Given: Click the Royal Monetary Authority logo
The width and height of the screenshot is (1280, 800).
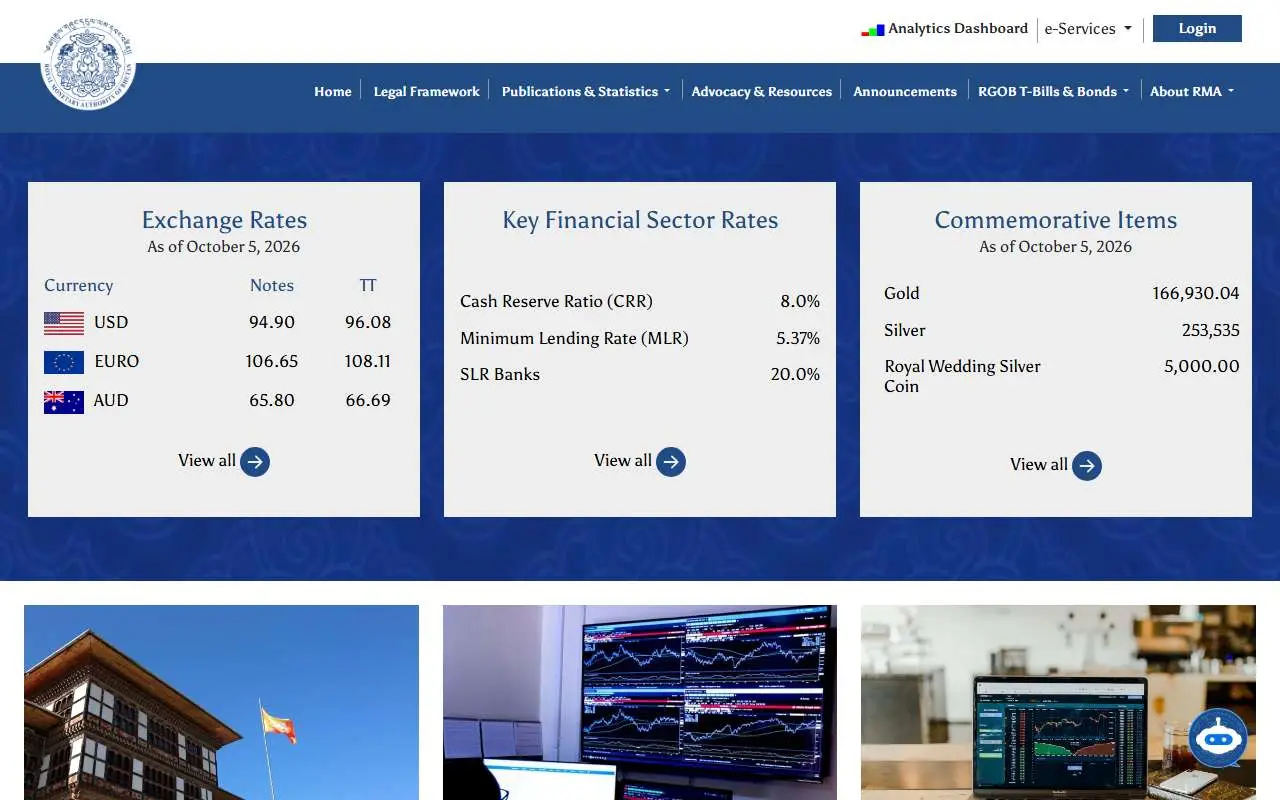Looking at the screenshot, I should pos(88,62).
